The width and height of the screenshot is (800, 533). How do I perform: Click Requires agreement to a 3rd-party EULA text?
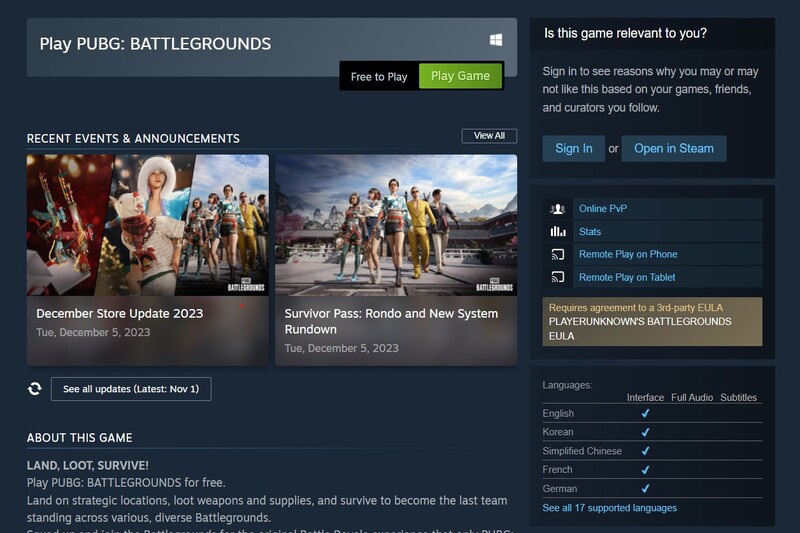(x=636, y=308)
